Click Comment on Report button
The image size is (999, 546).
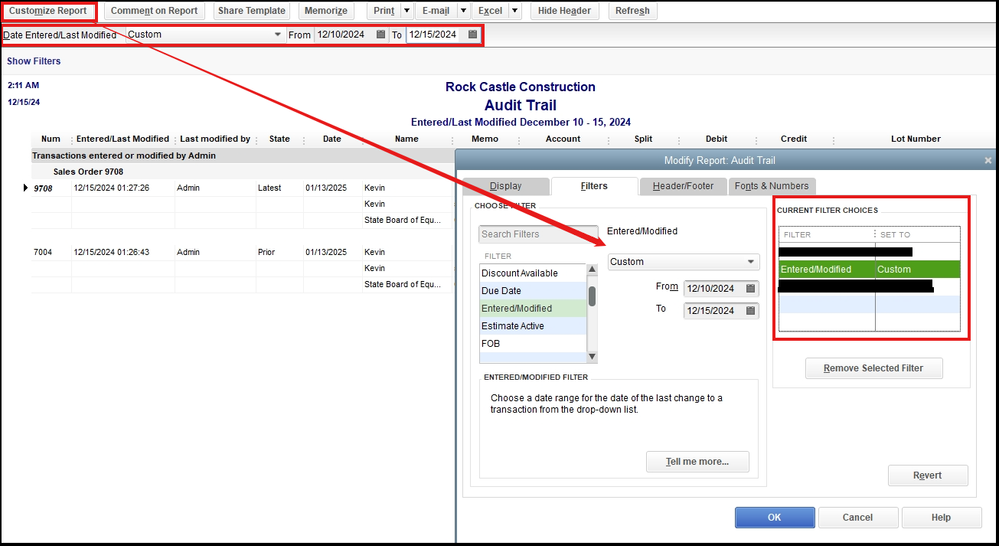click(154, 11)
